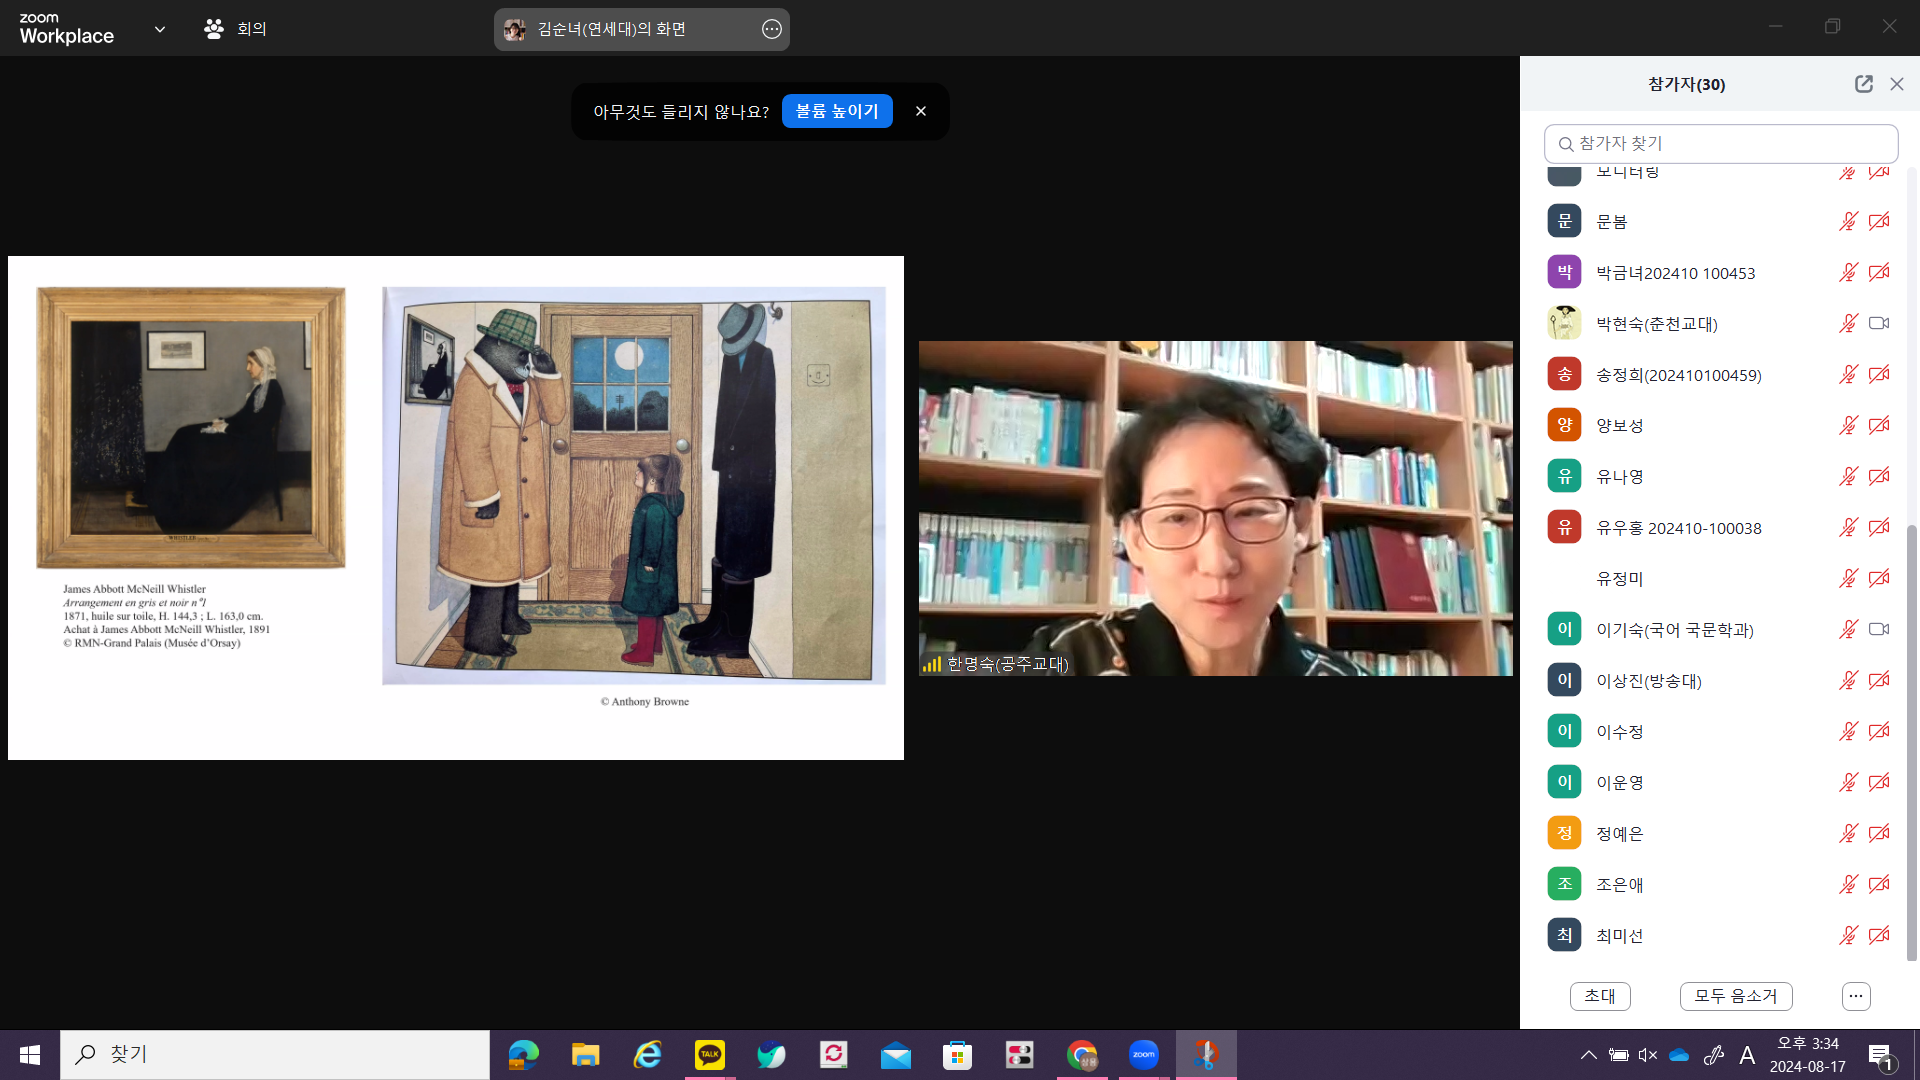Click the taskbar 찾기 search box
The height and width of the screenshot is (1080, 1920).
click(275, 1055)
